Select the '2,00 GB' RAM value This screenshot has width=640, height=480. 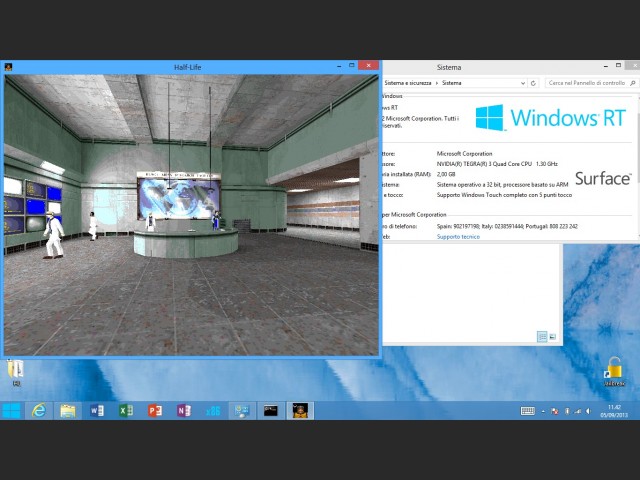pos(446,174)
